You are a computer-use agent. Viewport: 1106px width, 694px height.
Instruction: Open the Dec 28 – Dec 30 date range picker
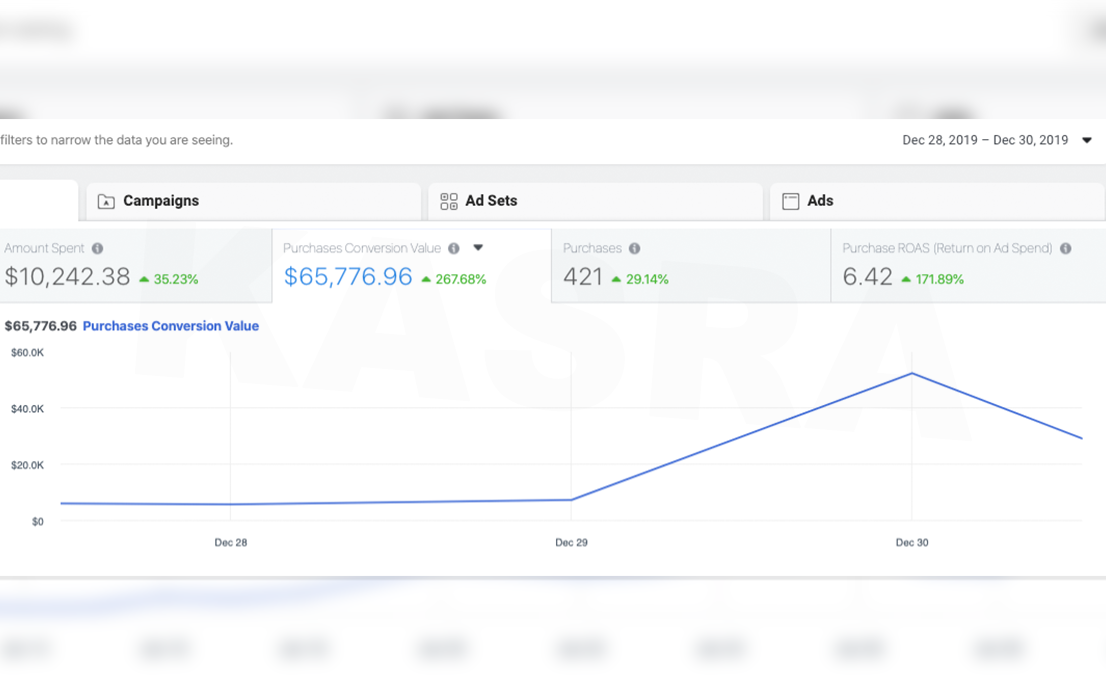(996, 140)
